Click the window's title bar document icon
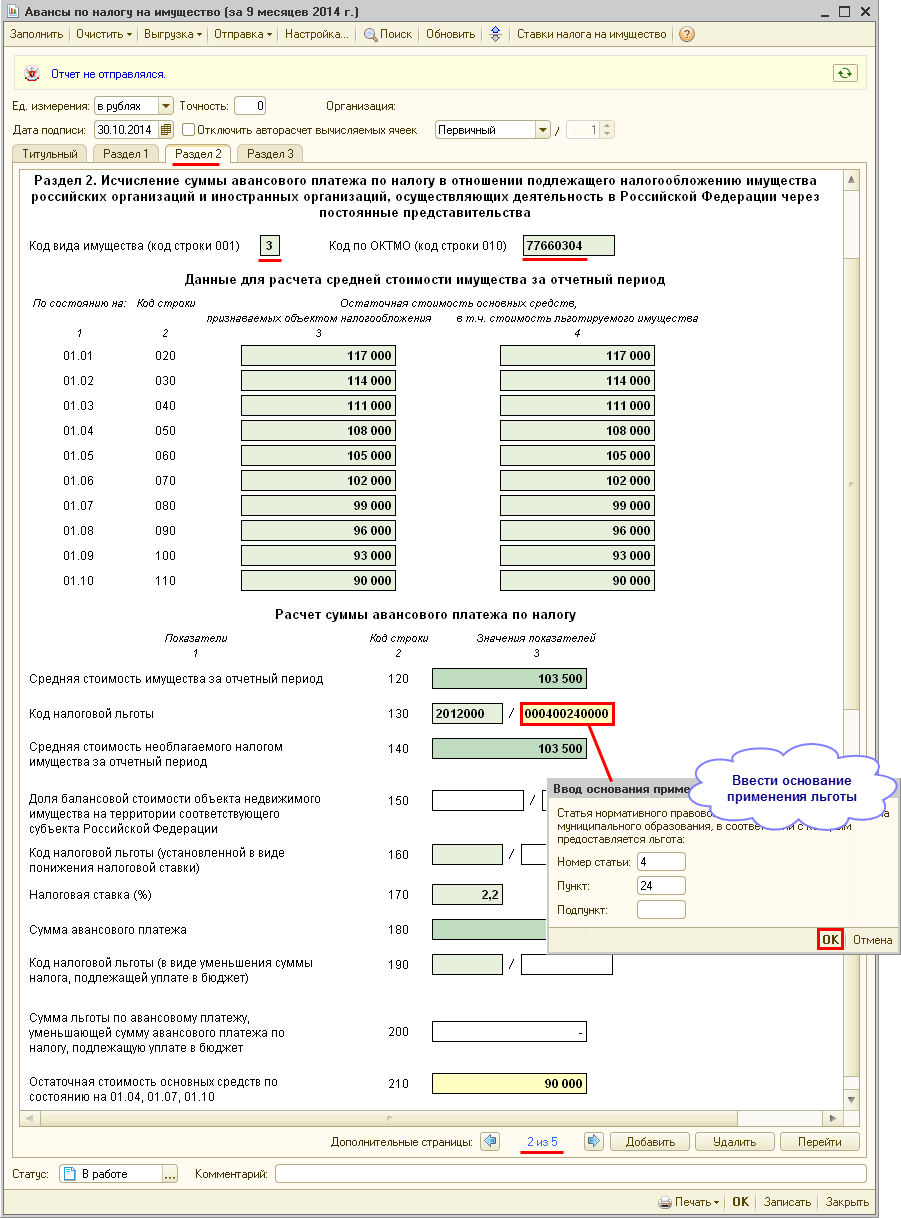This screenshot has width=901, height=1218. [13, 11]
